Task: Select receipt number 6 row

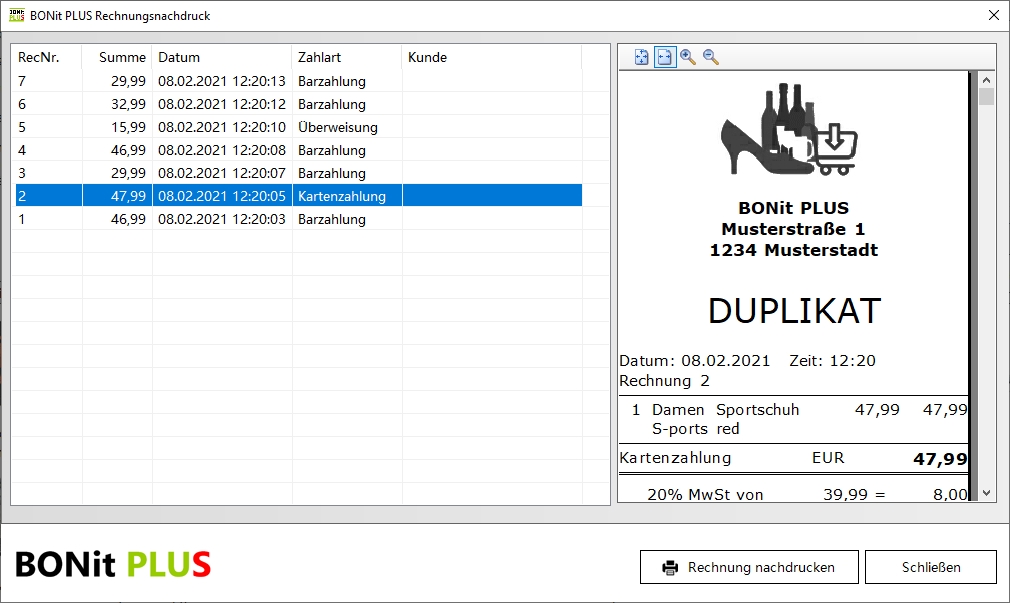Action: tap(299, 104)
